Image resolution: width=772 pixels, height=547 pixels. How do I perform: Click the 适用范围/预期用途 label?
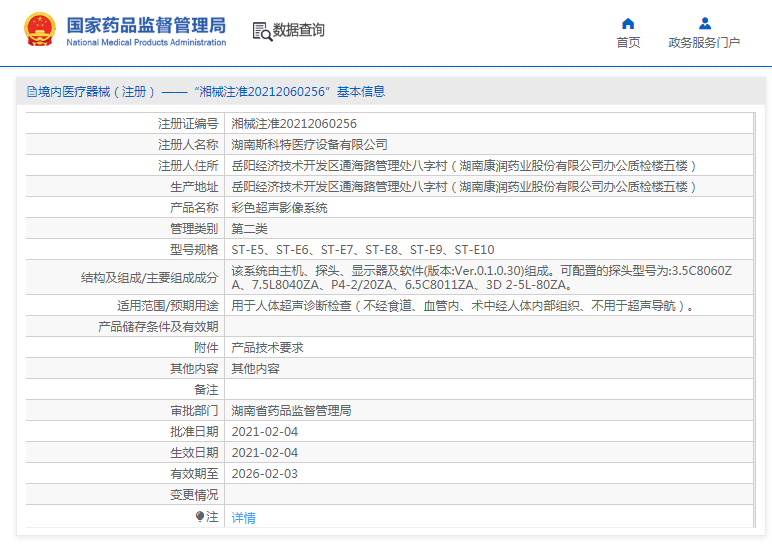tap(167, 306)
